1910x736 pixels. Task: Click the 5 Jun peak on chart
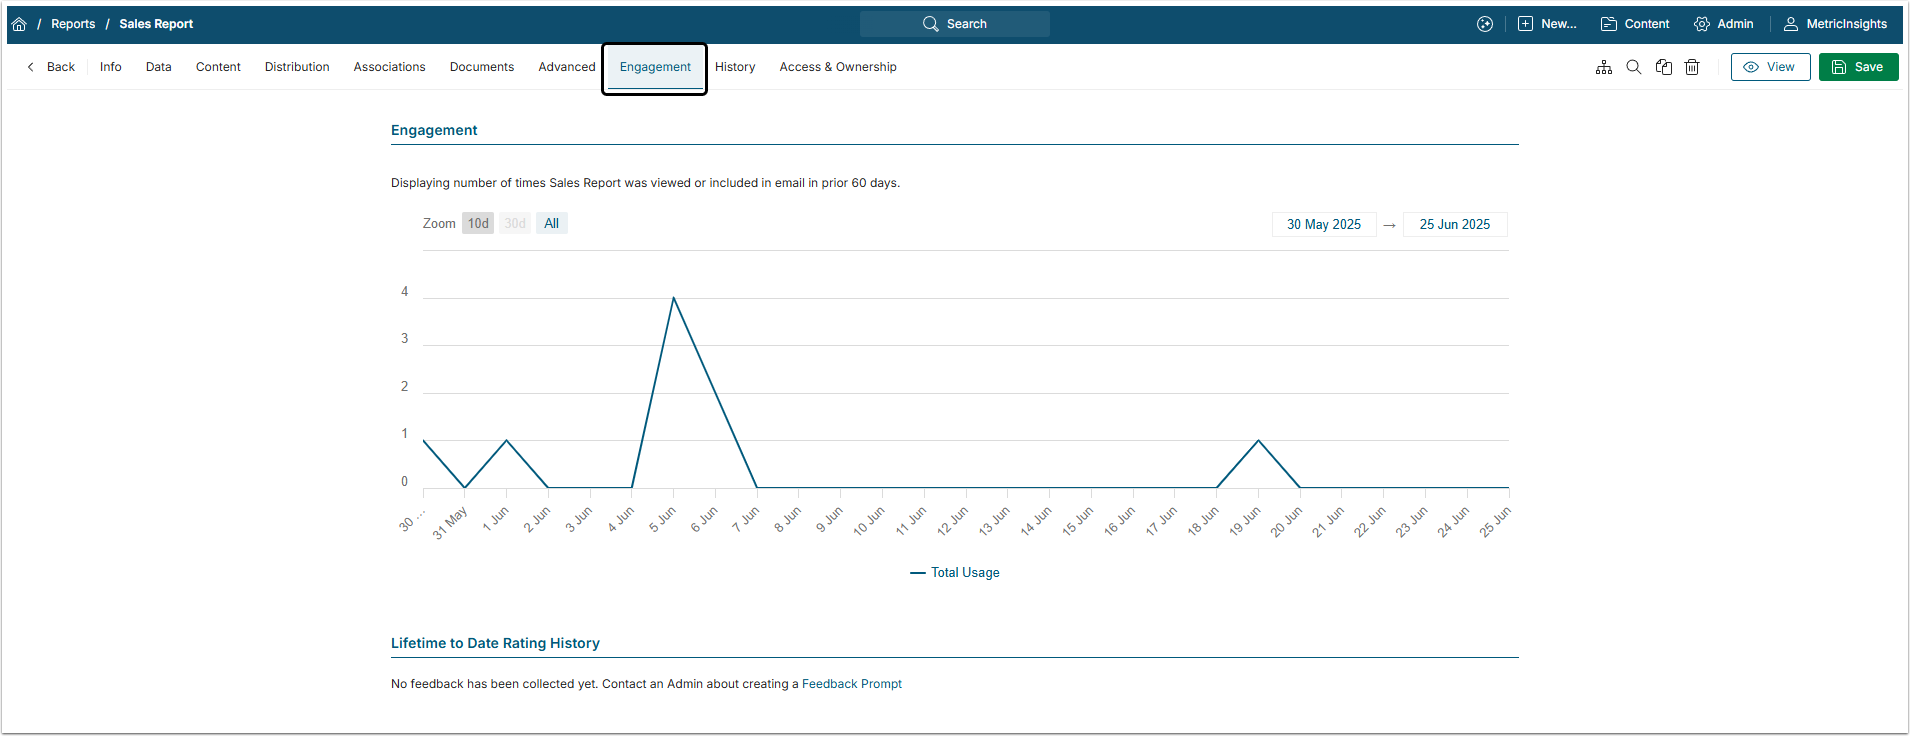click(x=674, y=298)
